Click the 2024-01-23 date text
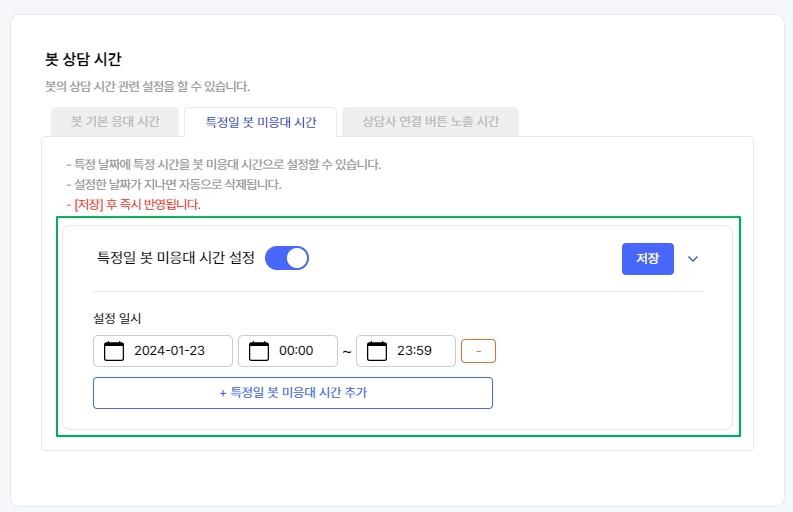Viewport: 793px width, 512px height. coord(169,351)
